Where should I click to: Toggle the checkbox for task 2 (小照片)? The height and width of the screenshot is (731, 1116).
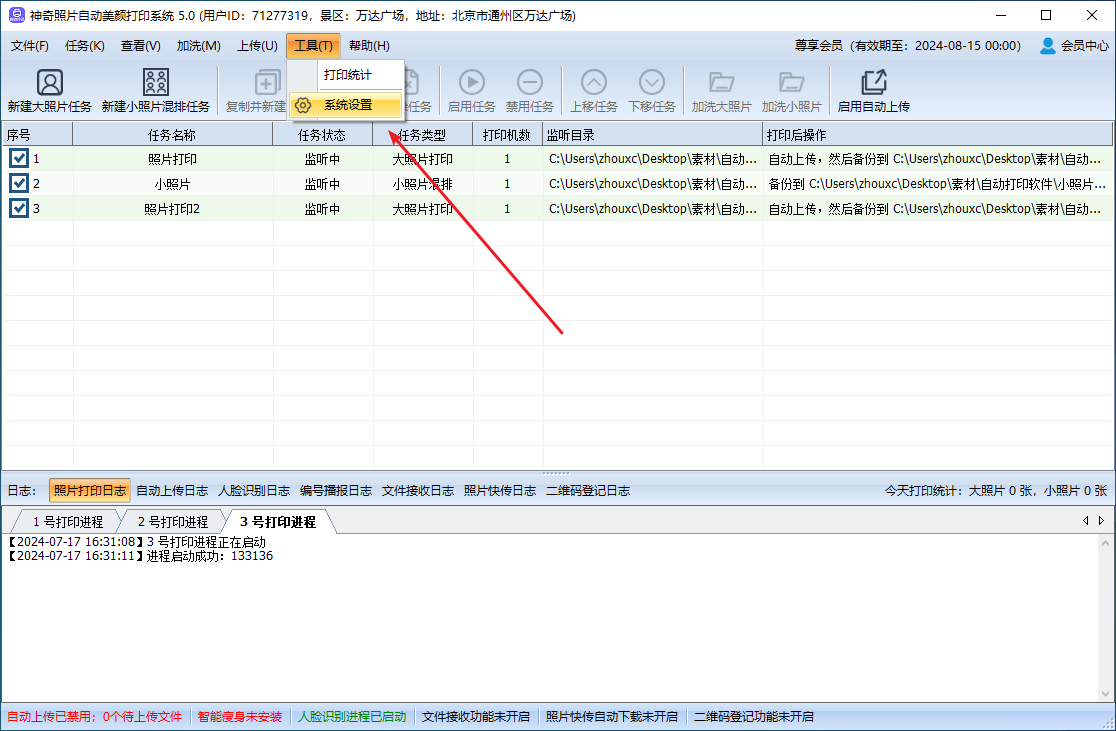pos(19,183)
